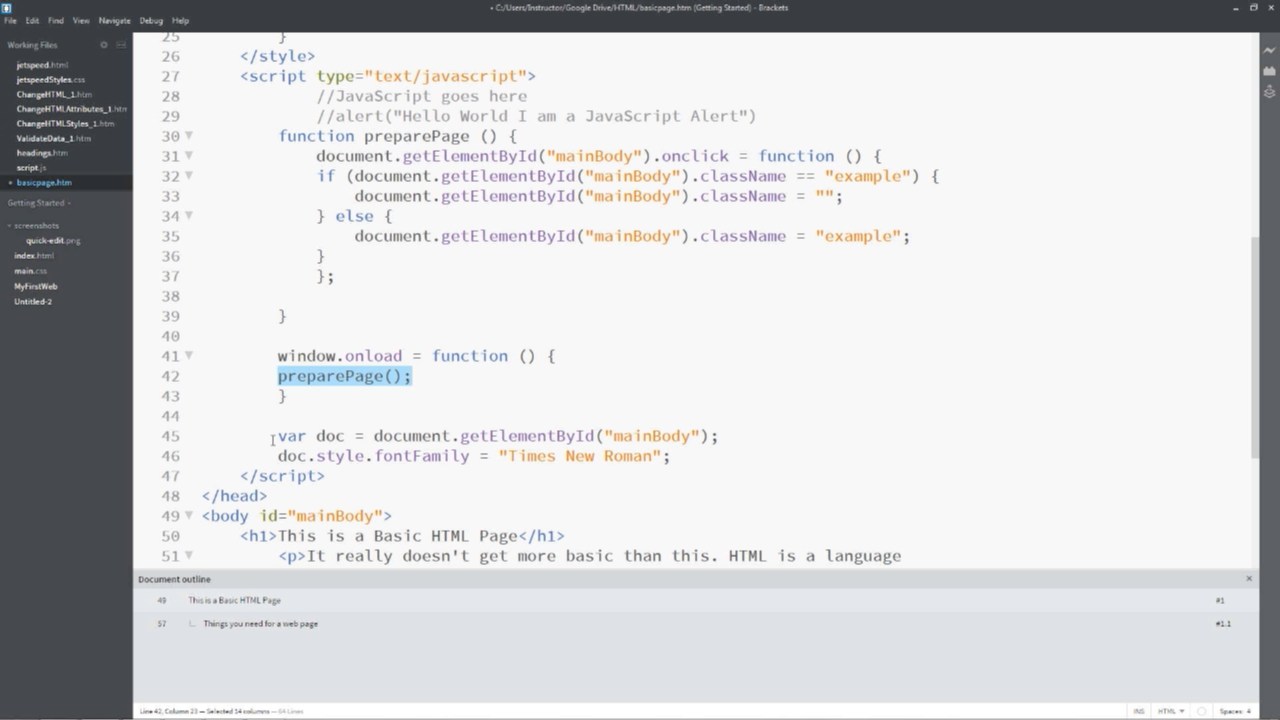Select basicpage.htm in Working Files

(x=44, y=183)
